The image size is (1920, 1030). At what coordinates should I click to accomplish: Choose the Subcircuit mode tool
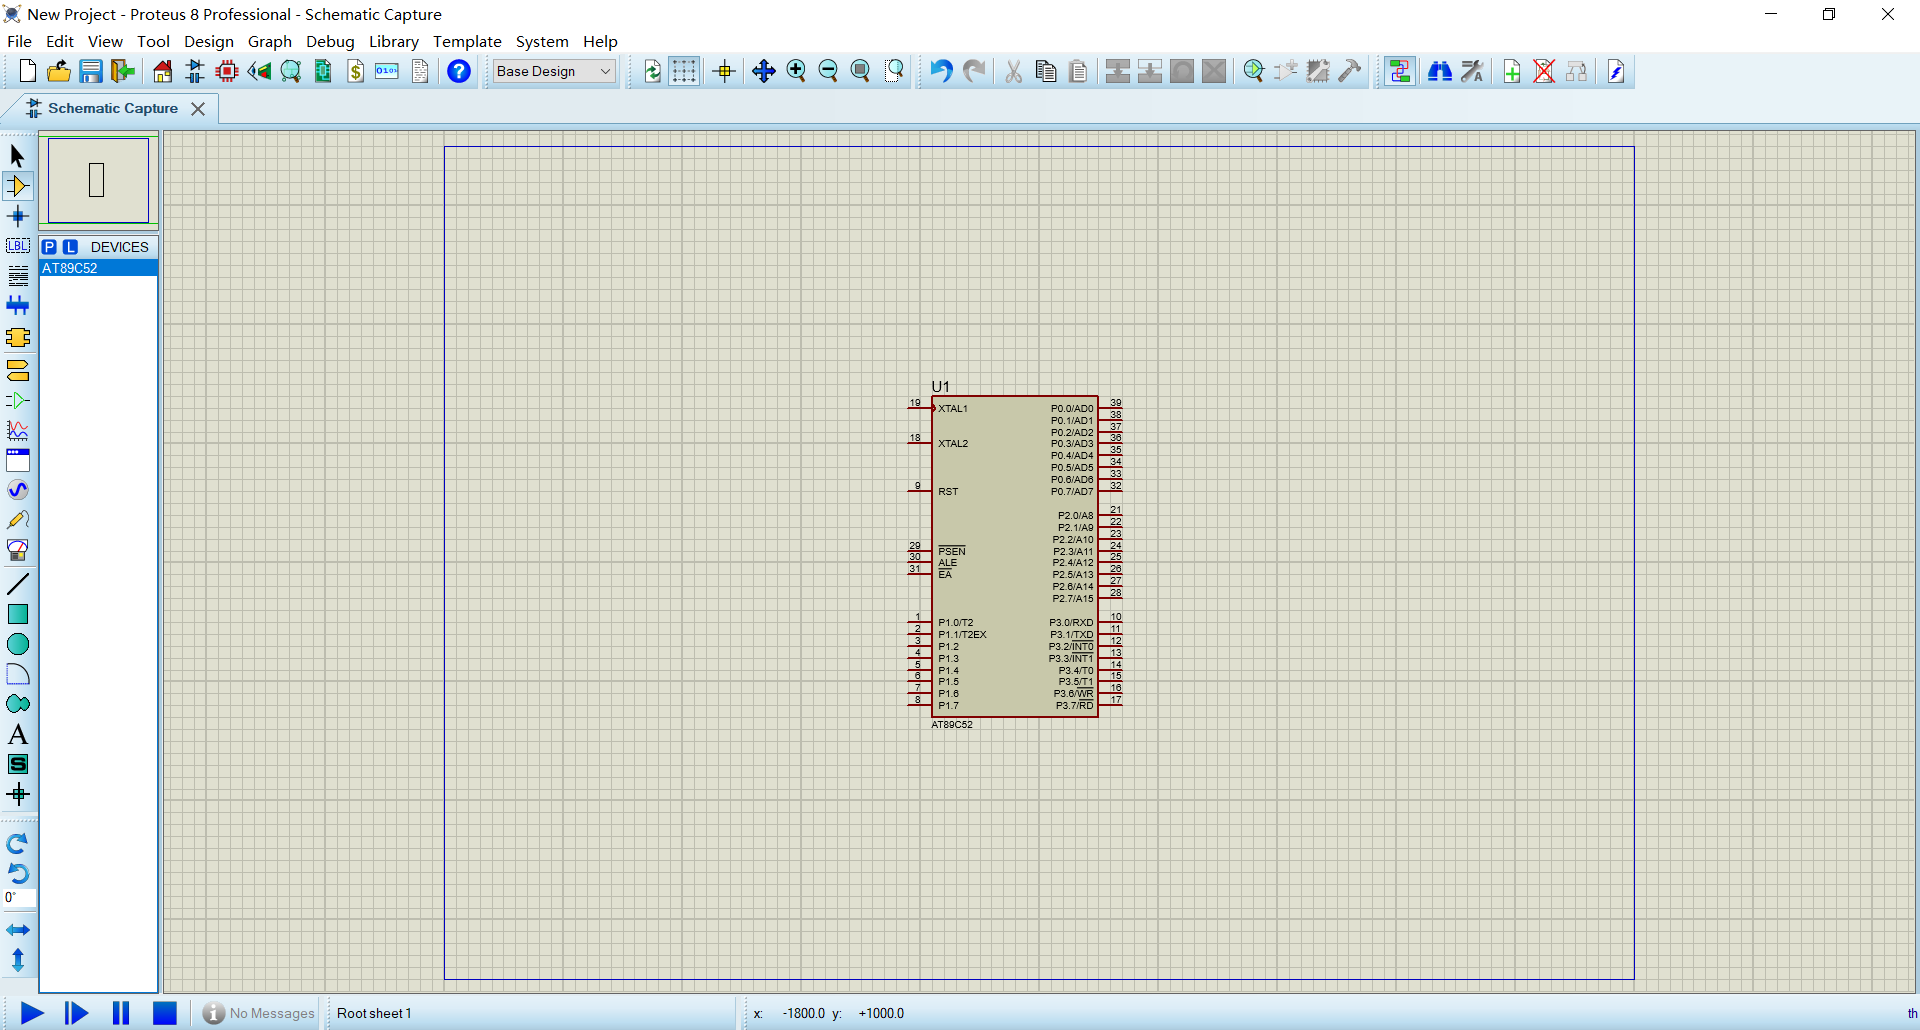(x=18, y=338)
